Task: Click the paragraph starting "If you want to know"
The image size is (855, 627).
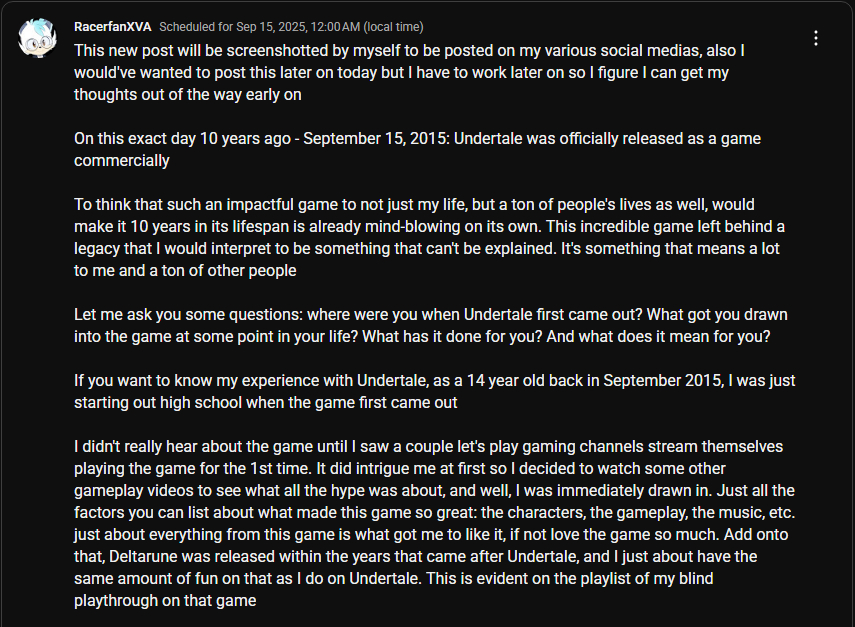Action: click(435, 391)
